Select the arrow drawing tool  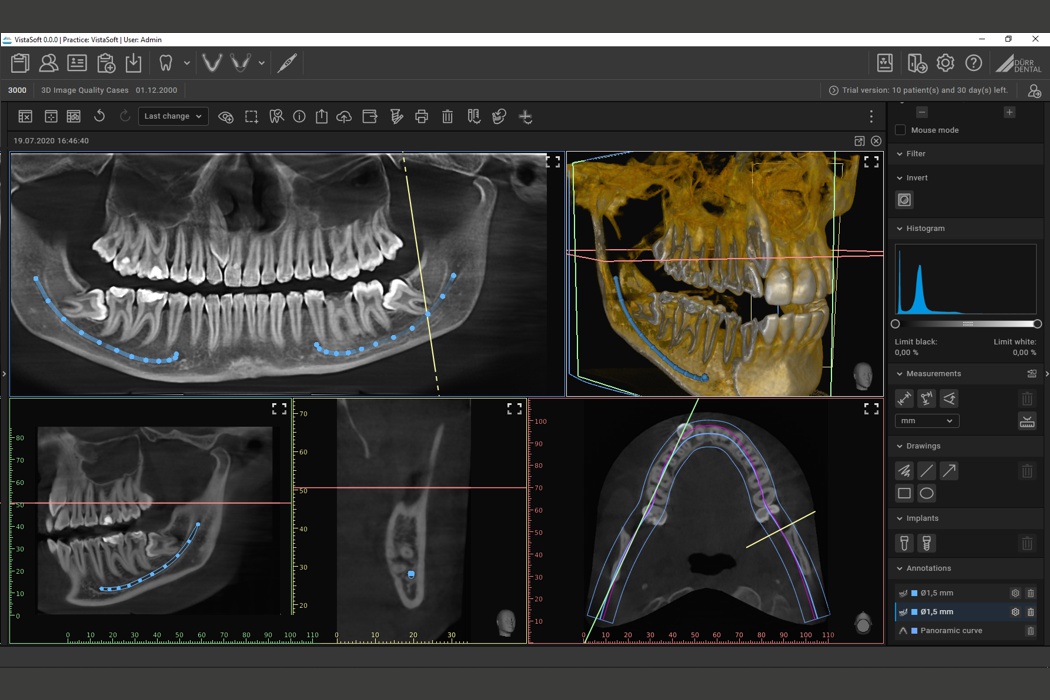pos(949,471)
